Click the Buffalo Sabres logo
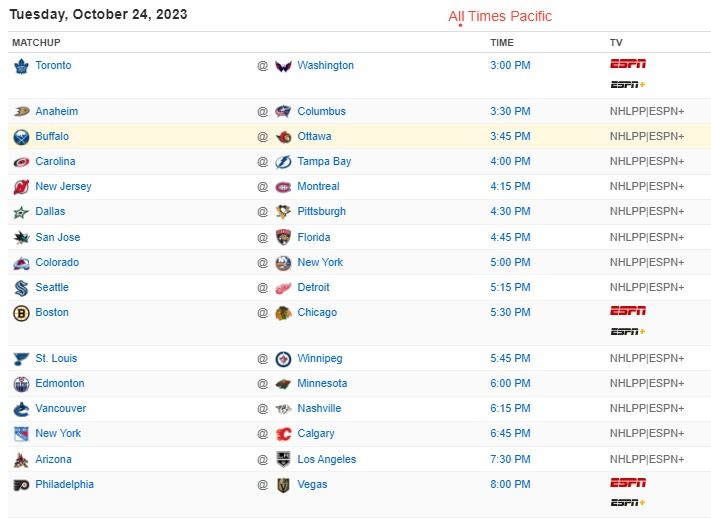 click(21, 137)
